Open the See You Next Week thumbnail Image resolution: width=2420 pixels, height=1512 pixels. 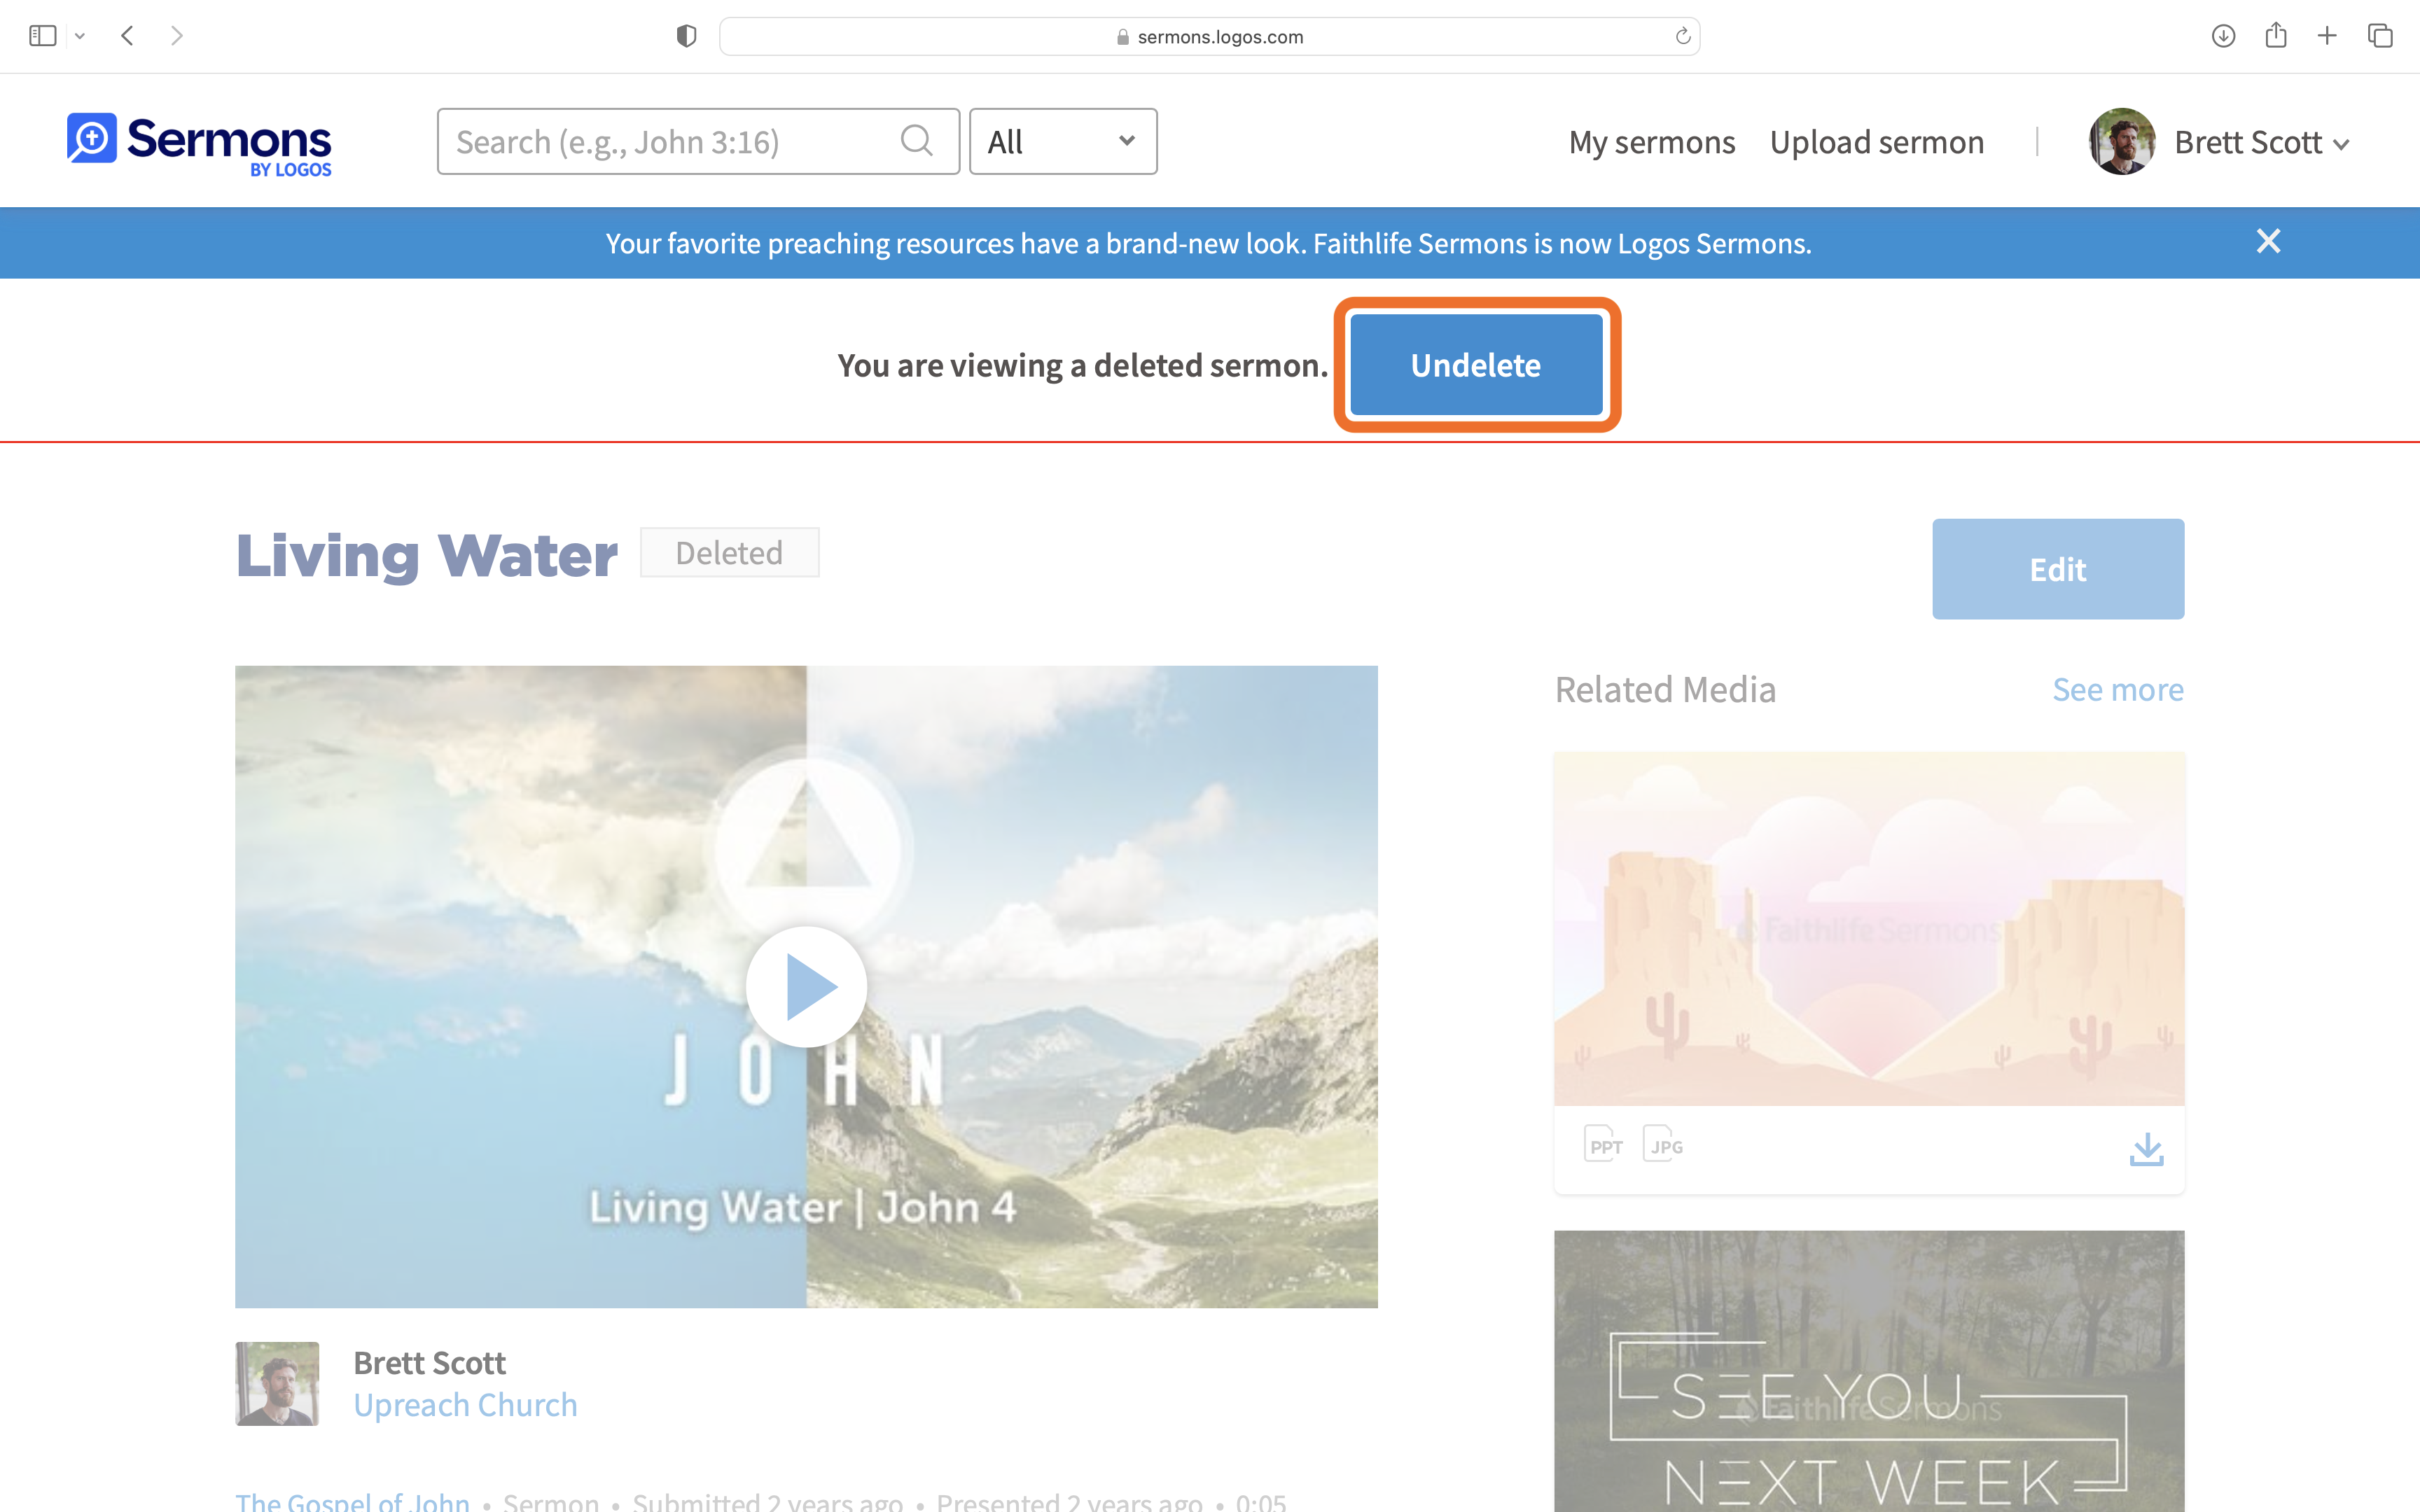coord(1869,1371)
